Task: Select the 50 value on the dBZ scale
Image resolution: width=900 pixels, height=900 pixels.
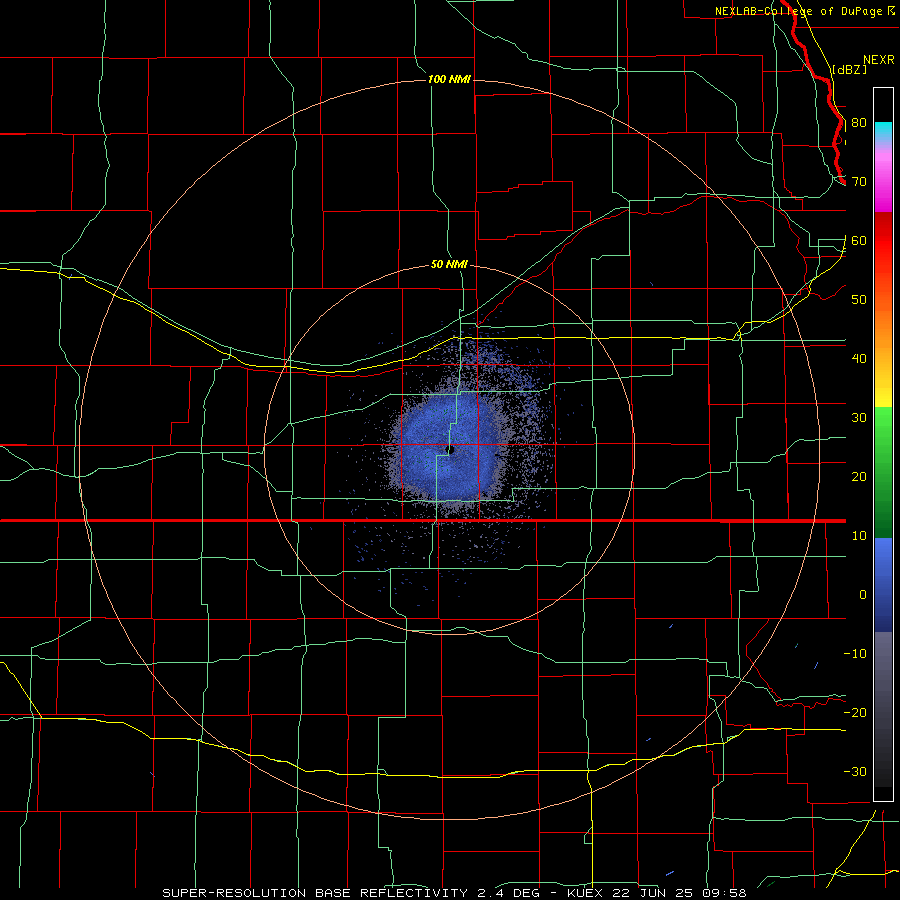Action: pos(859,300)
